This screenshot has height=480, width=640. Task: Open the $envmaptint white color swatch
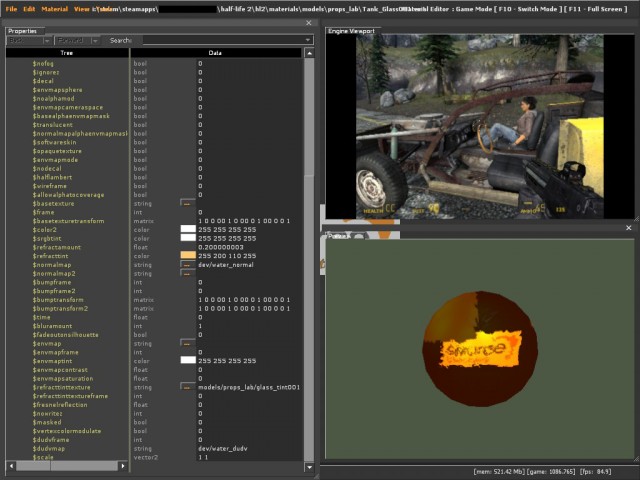188,360
